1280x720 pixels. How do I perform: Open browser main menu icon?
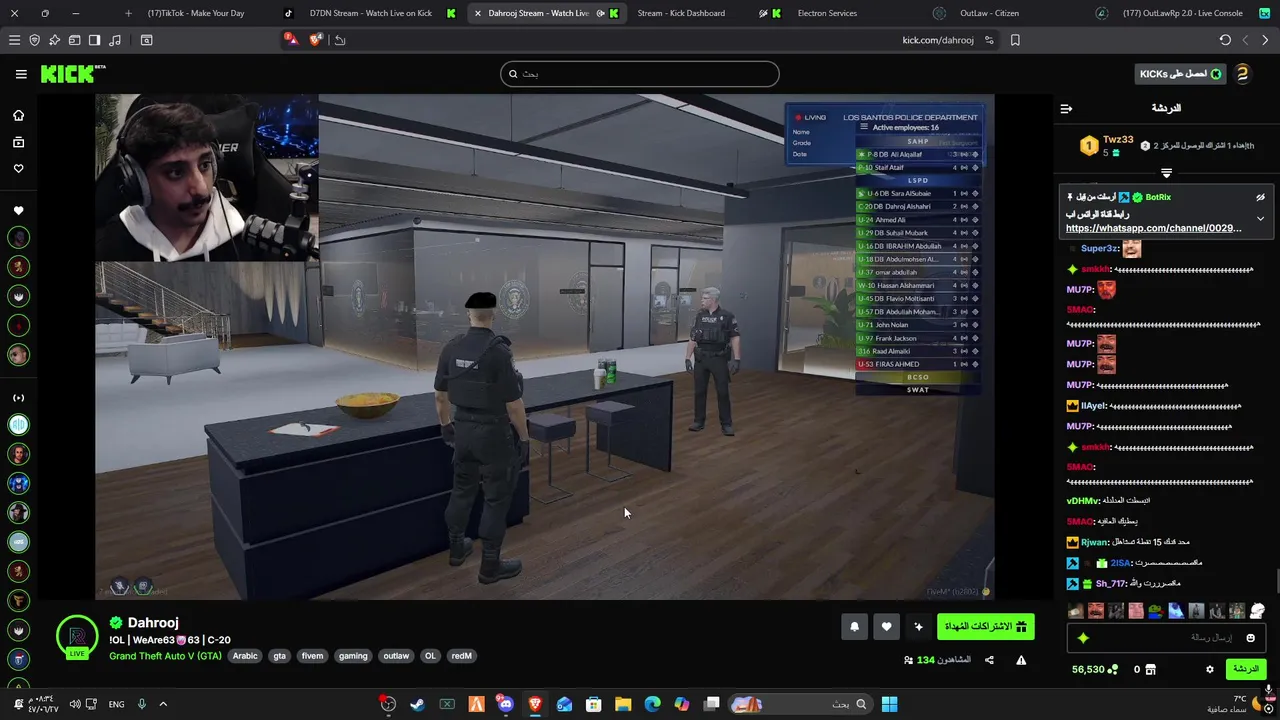[14, 40]
